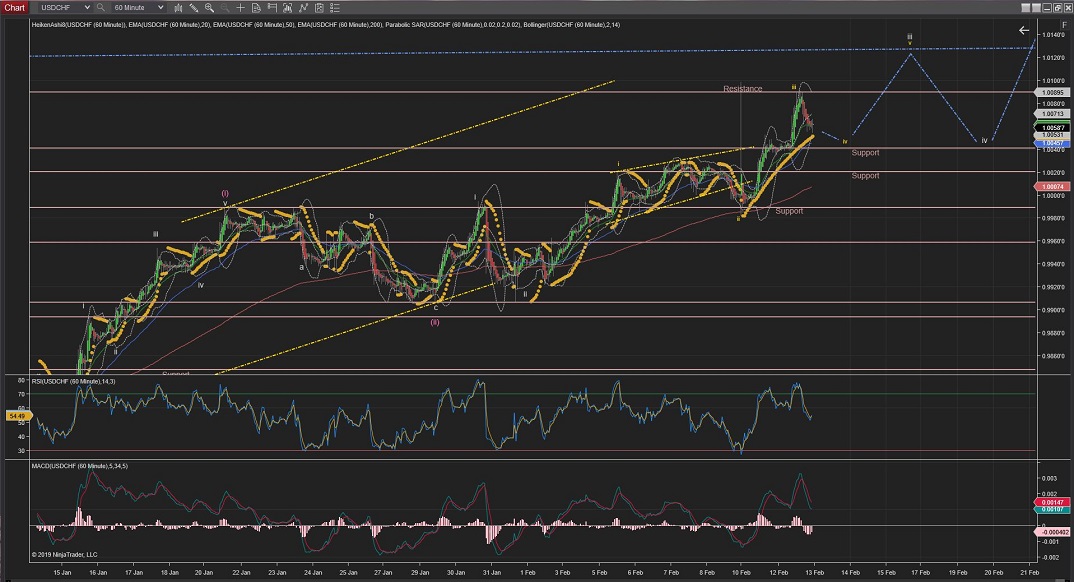Select the indicator label text at chart top
The height and width of the screenshot is (582, 1074).
point(326,25)
